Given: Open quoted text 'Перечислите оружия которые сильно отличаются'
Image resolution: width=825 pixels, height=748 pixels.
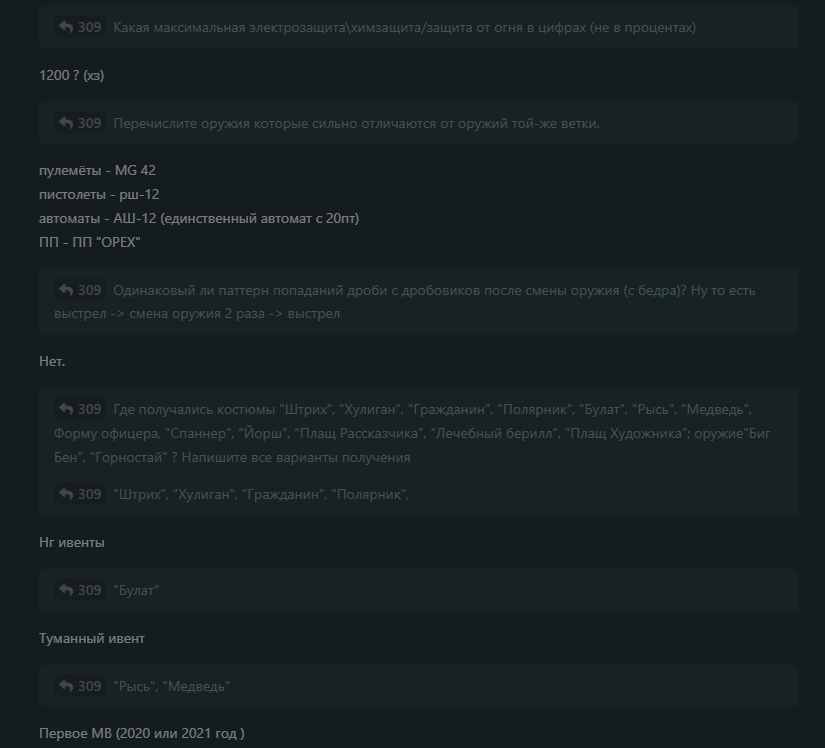Looking at the screenshot, I should [x=356, y=123].
